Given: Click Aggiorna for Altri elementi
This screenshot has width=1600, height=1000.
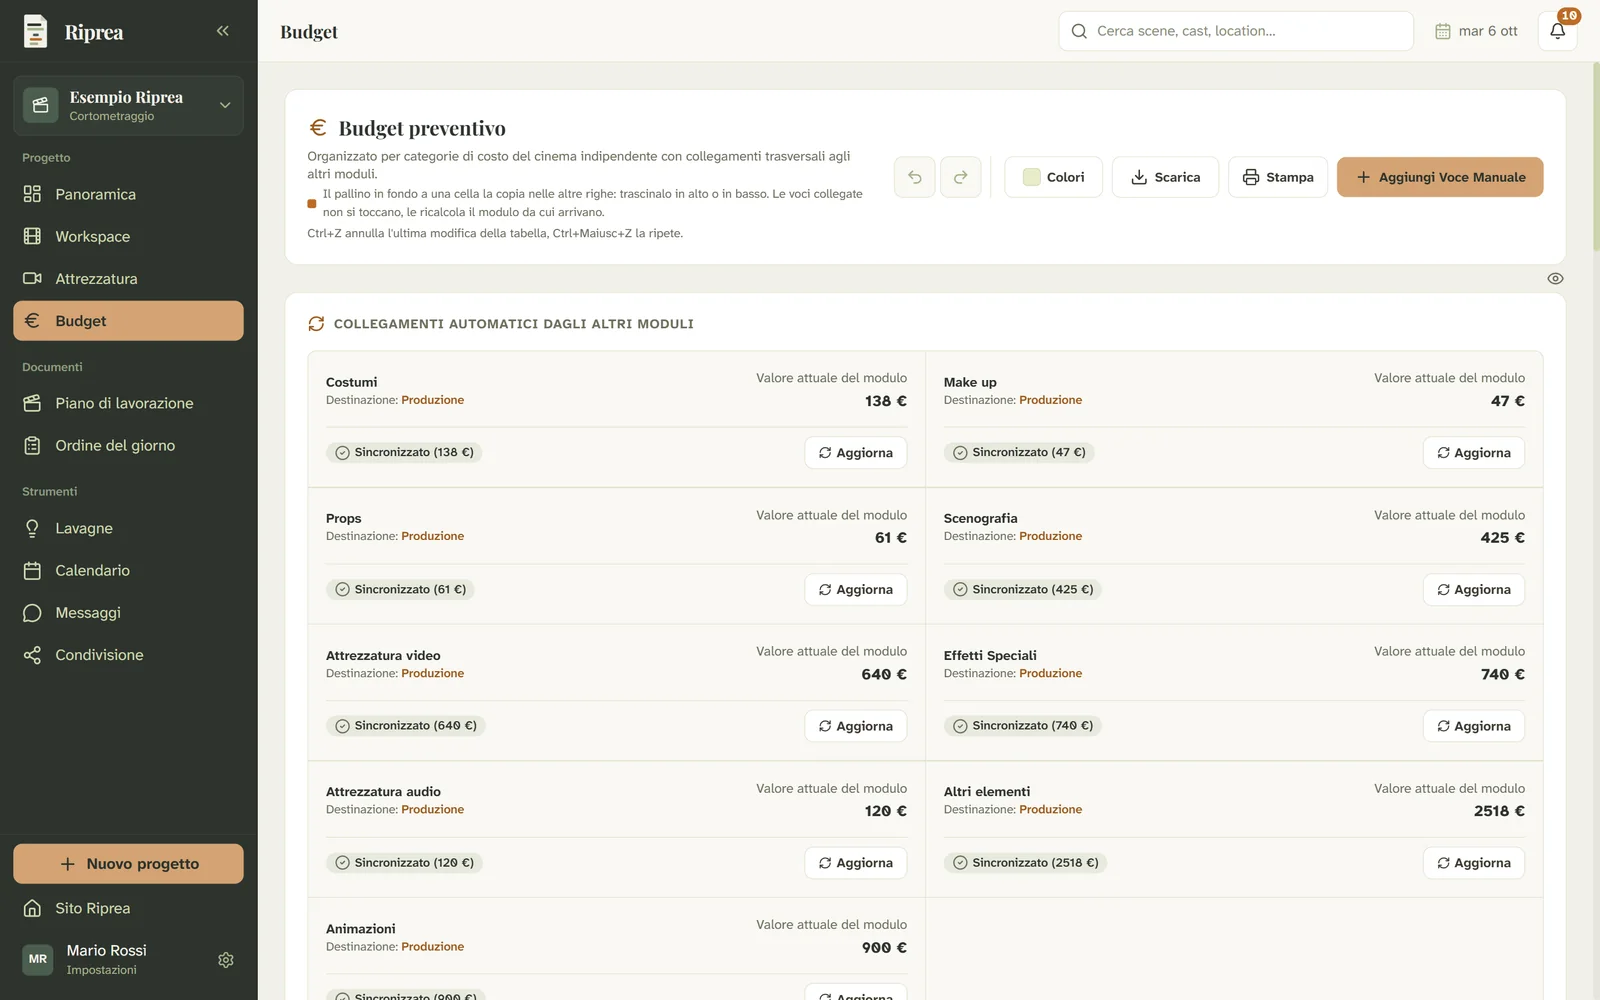Looking at the screenshot, I should click(1474, 863).
